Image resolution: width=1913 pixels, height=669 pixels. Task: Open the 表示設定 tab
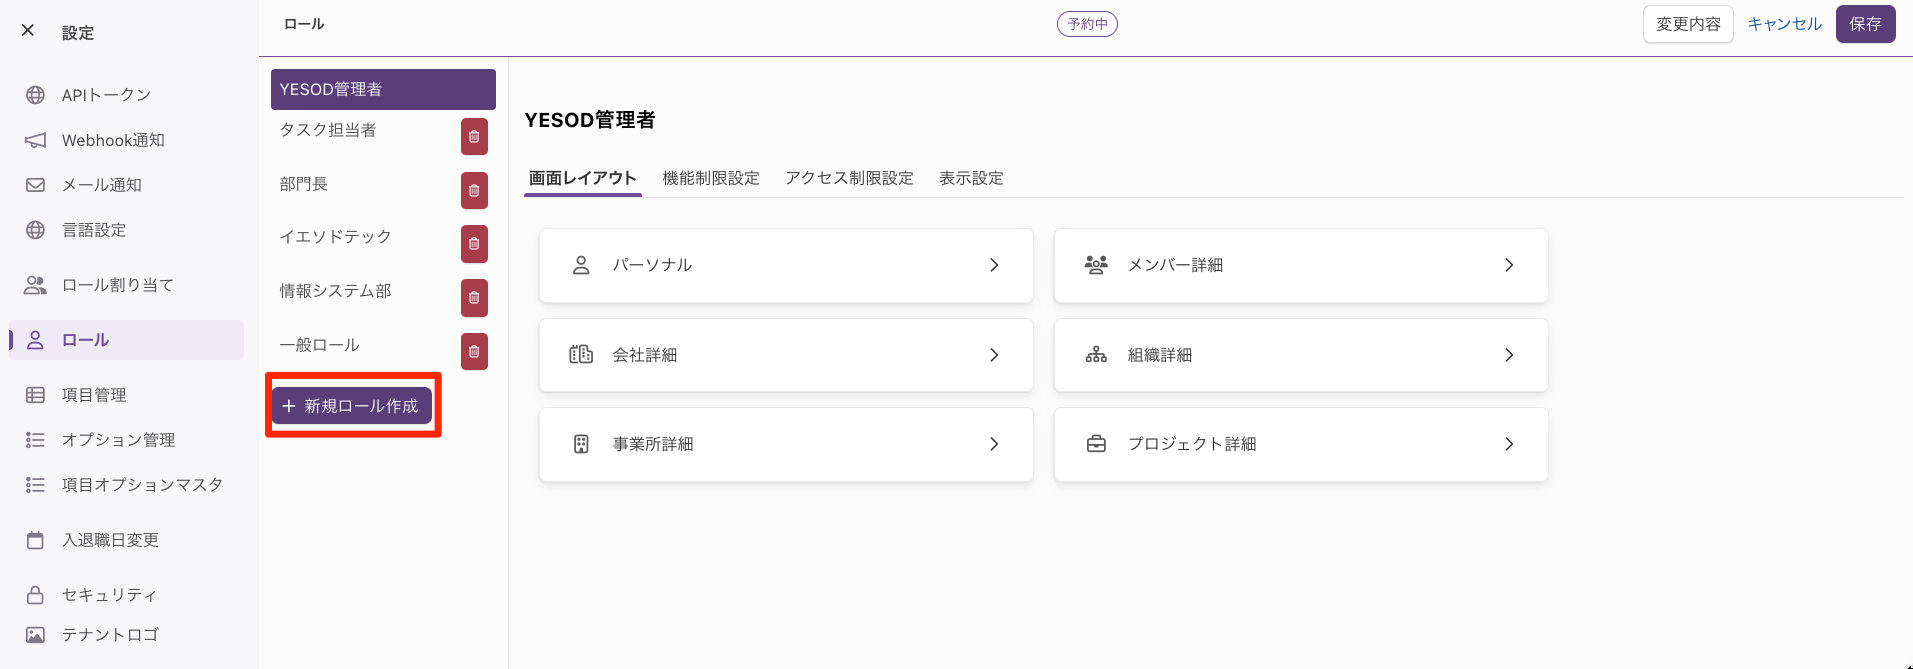pyautogui.click(x=971, y=178)
